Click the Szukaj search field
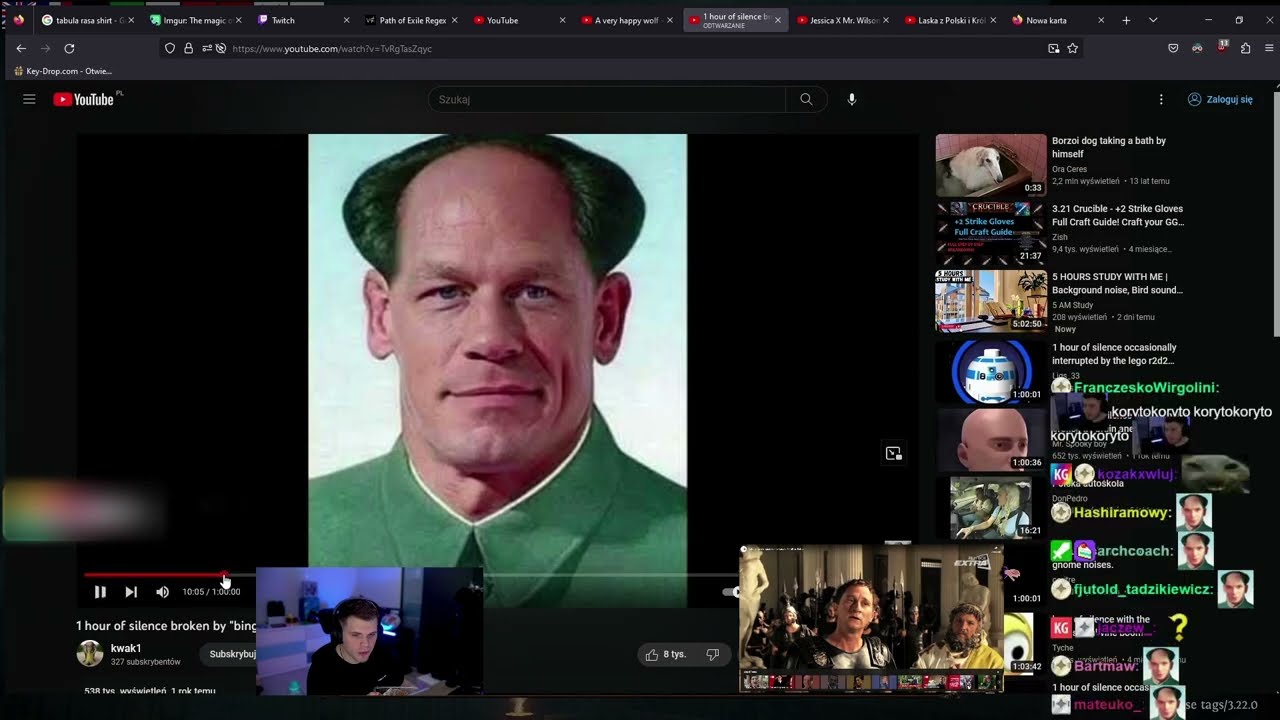The width and height of the screenshot is (1280, 720). 607,99
